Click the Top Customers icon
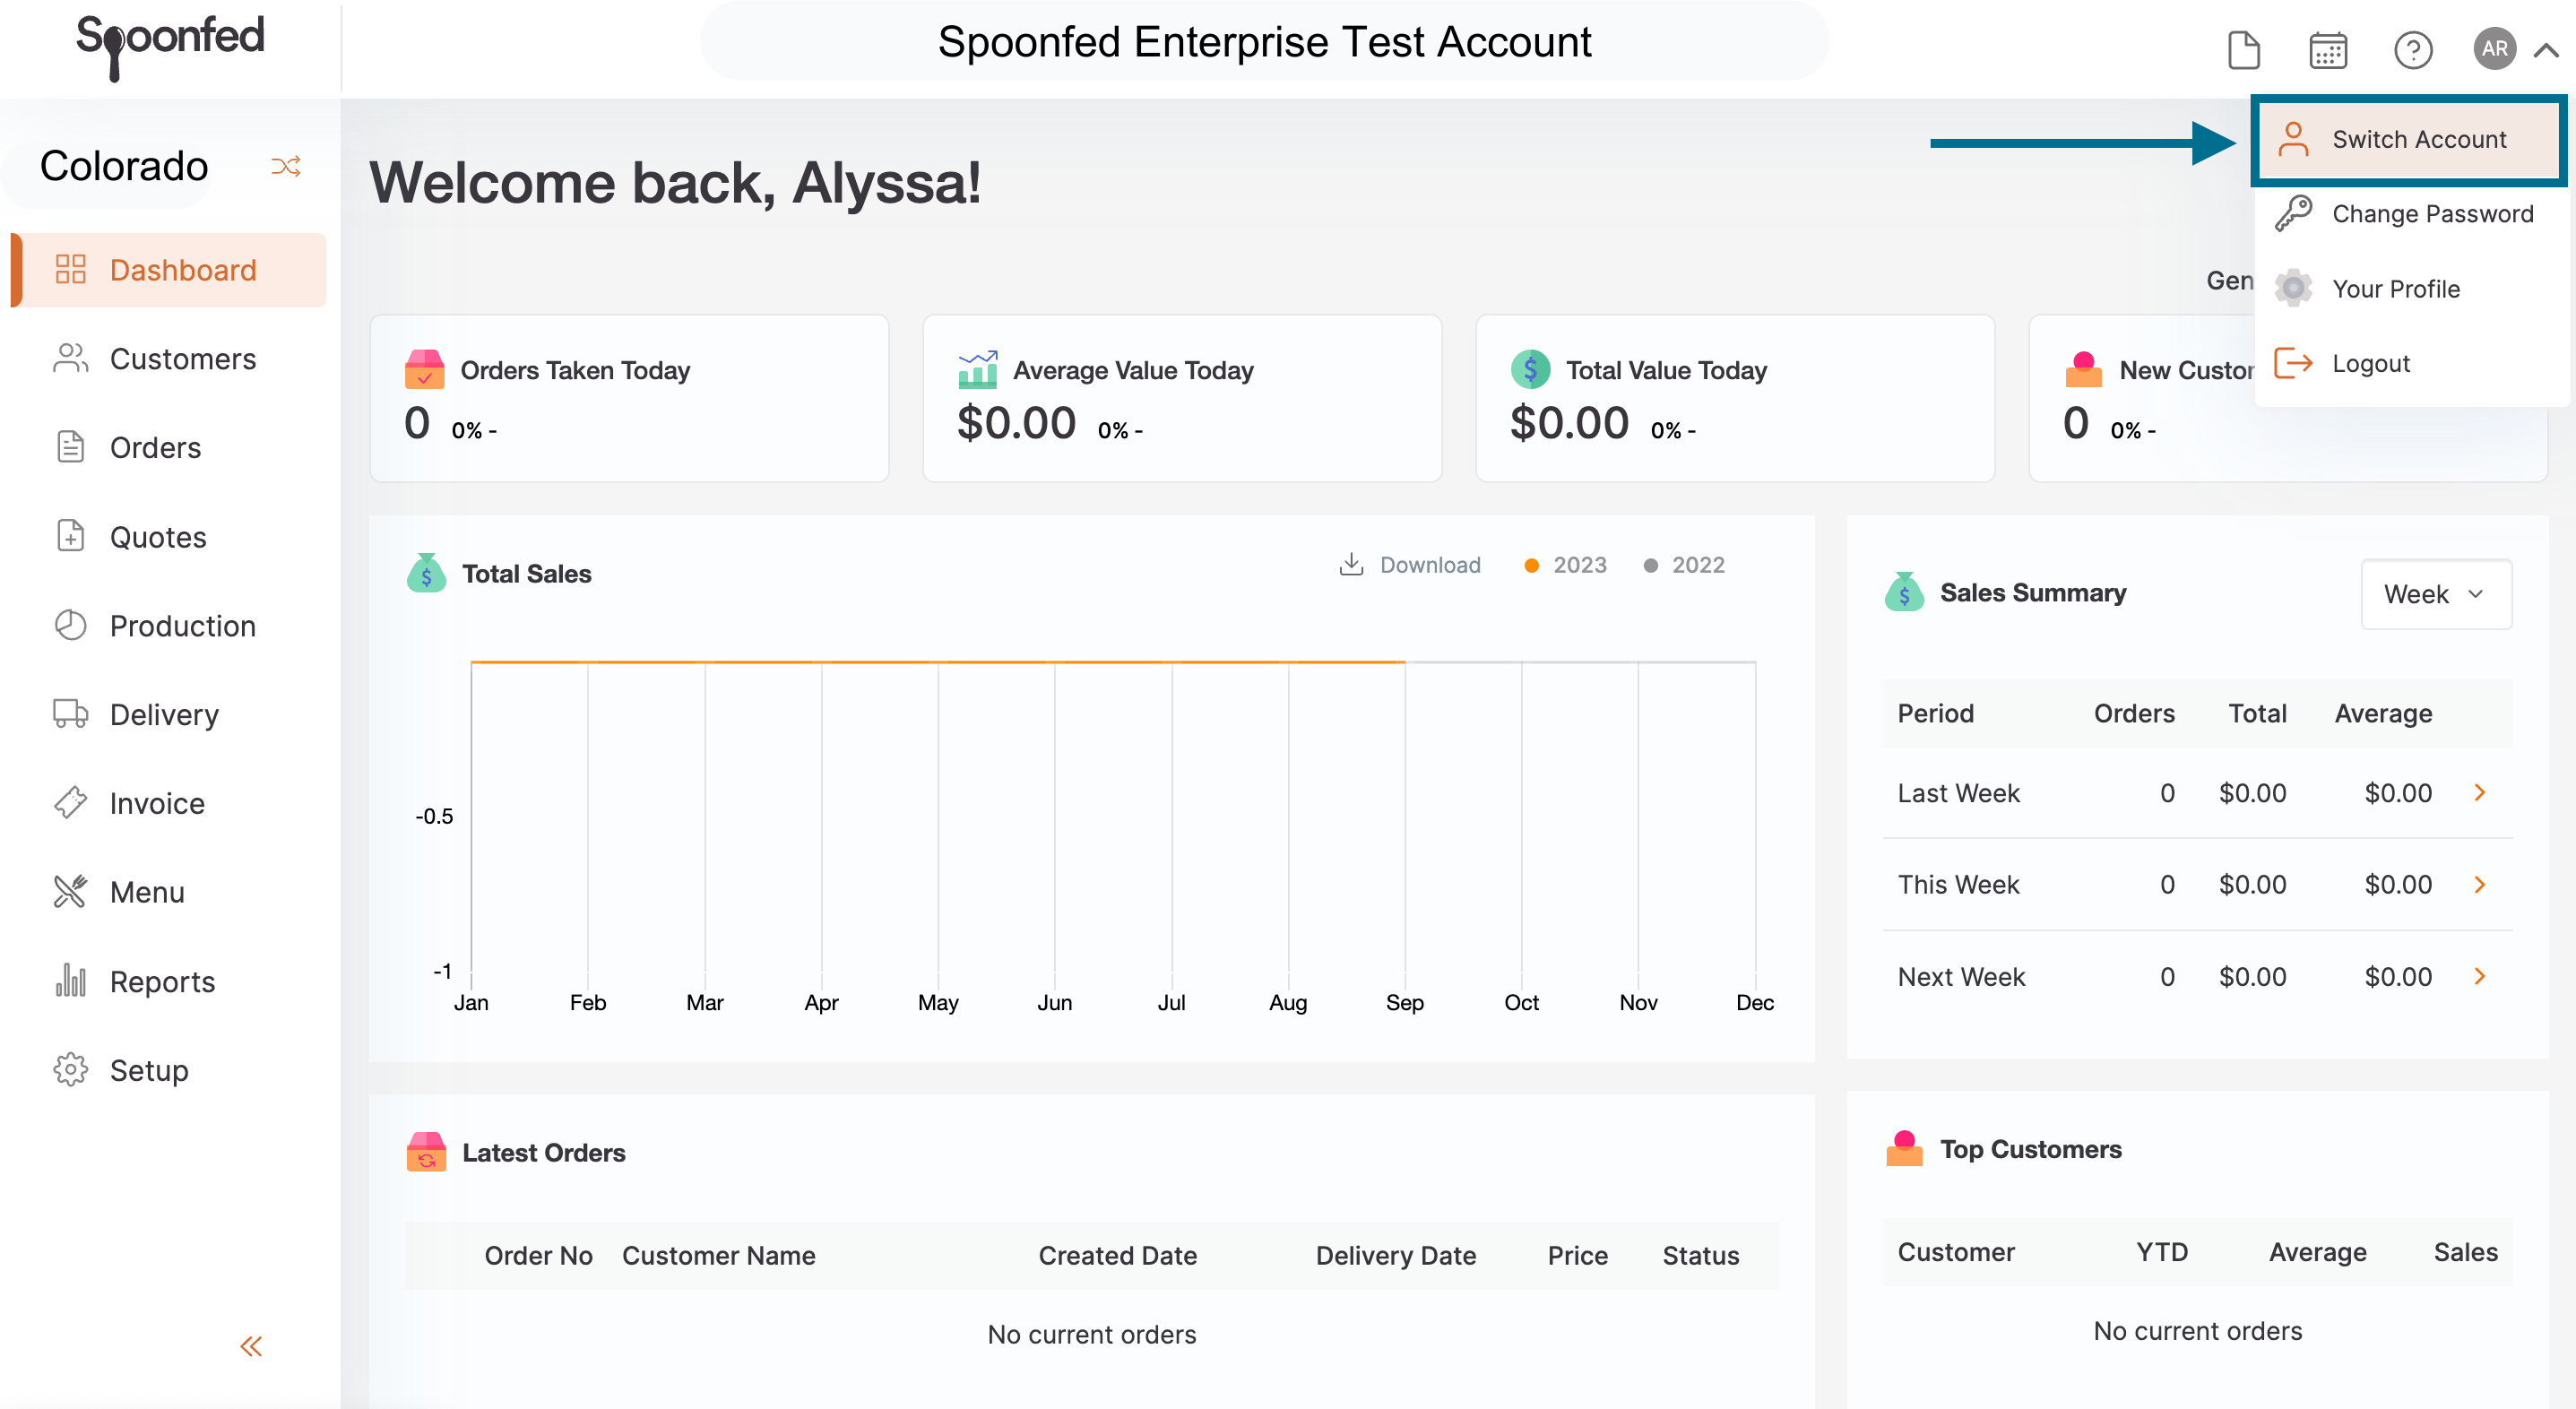This screenshot has height=1409, width=2576. pyautogui.click(x=1904, y=1148)
